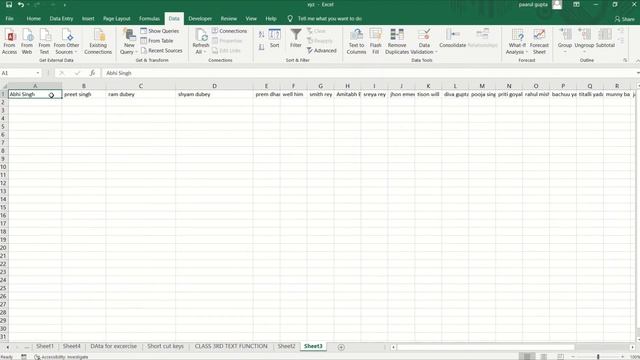The image size is (640, 360).
Task: Switch to Page Break Preview icon
Action: pos(561,357)
